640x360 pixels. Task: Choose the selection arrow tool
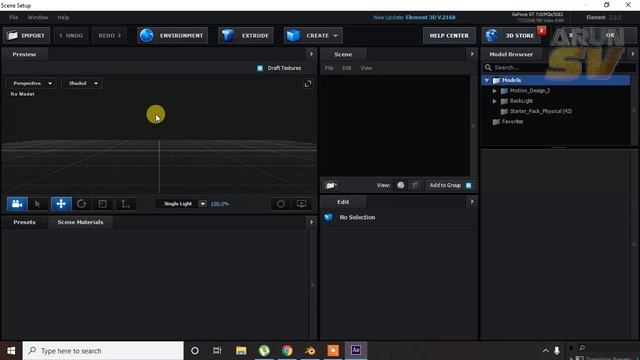tap(38, 204)
